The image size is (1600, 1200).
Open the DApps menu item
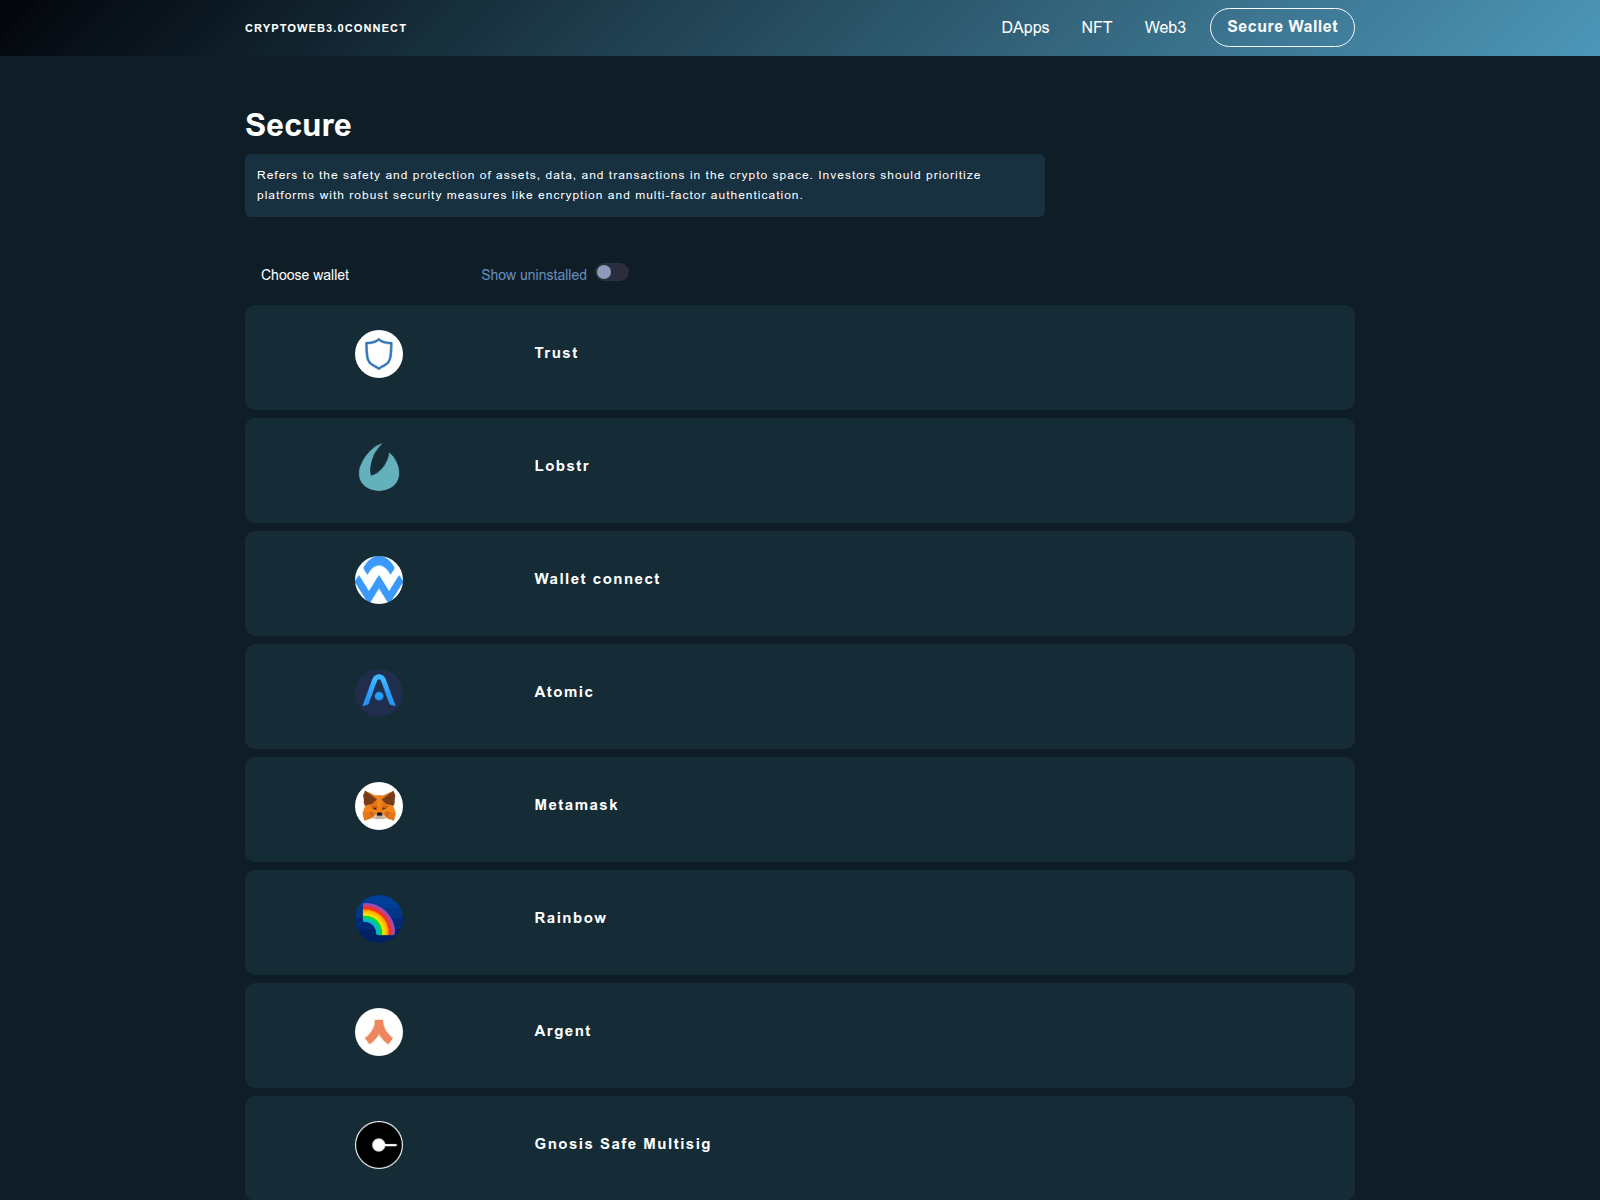coord(1025,28)
